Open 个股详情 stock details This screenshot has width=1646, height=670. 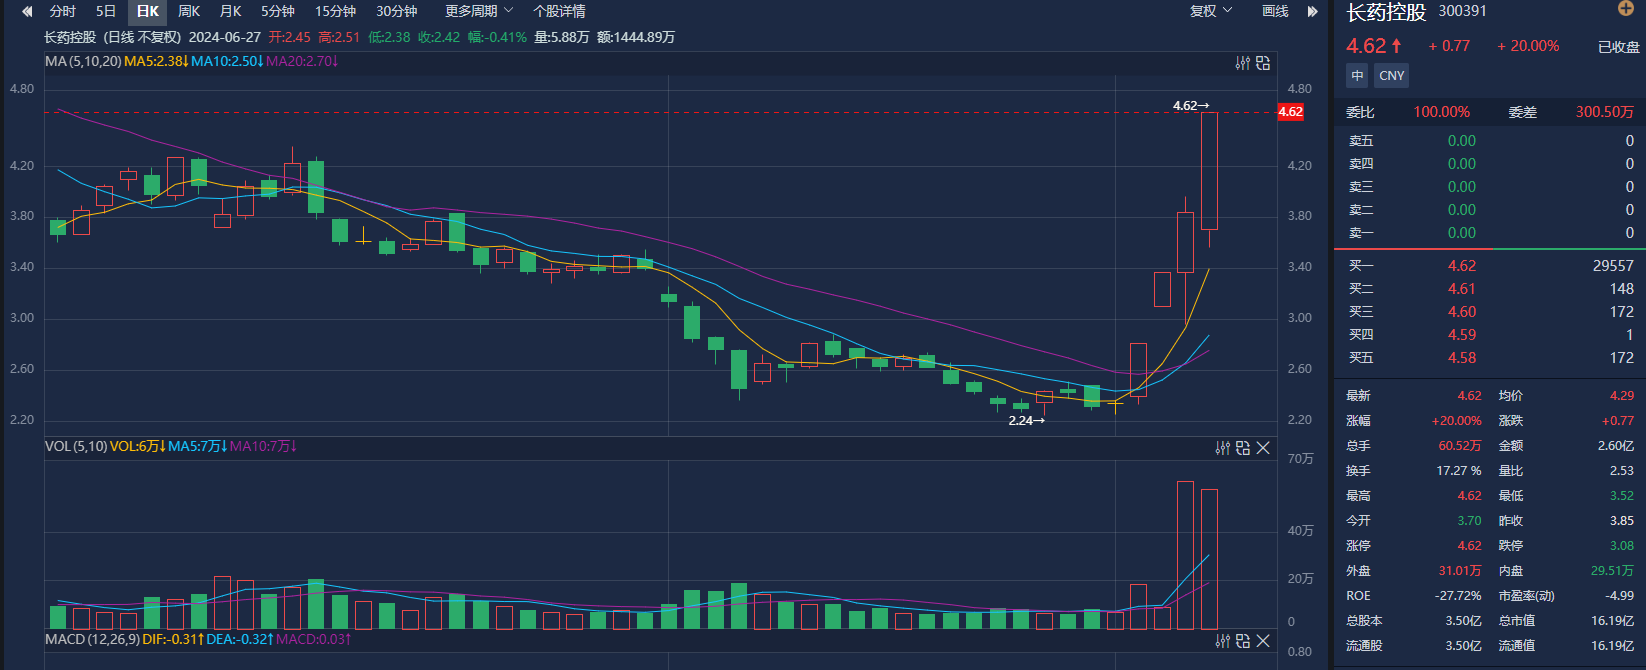559,11
